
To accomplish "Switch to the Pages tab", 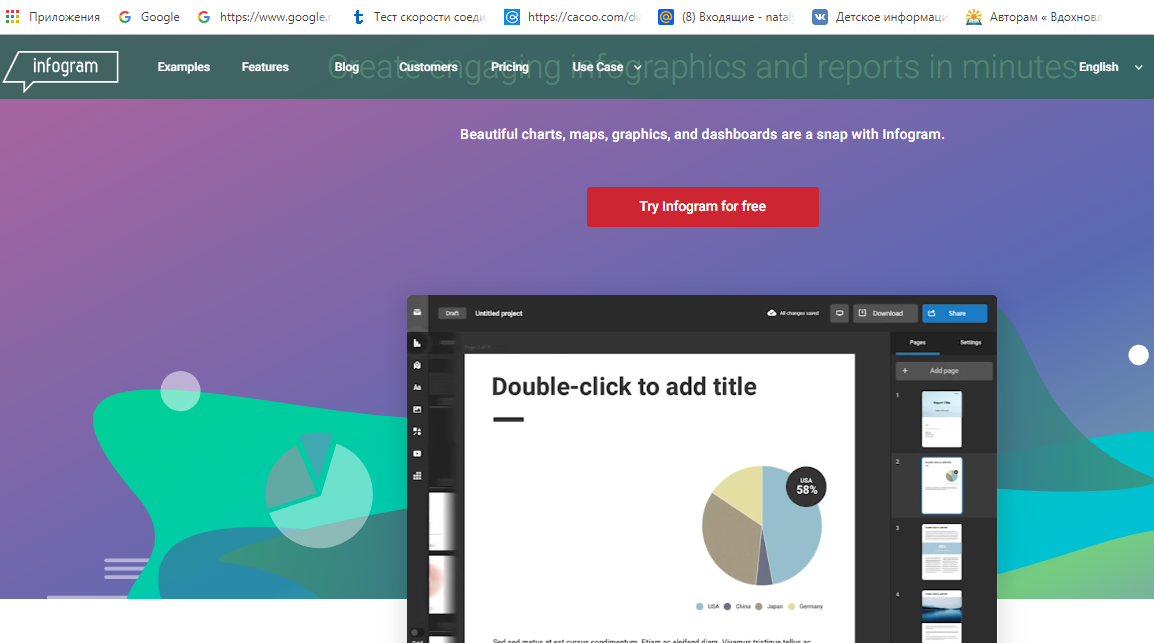I will [x=917, y=343].
